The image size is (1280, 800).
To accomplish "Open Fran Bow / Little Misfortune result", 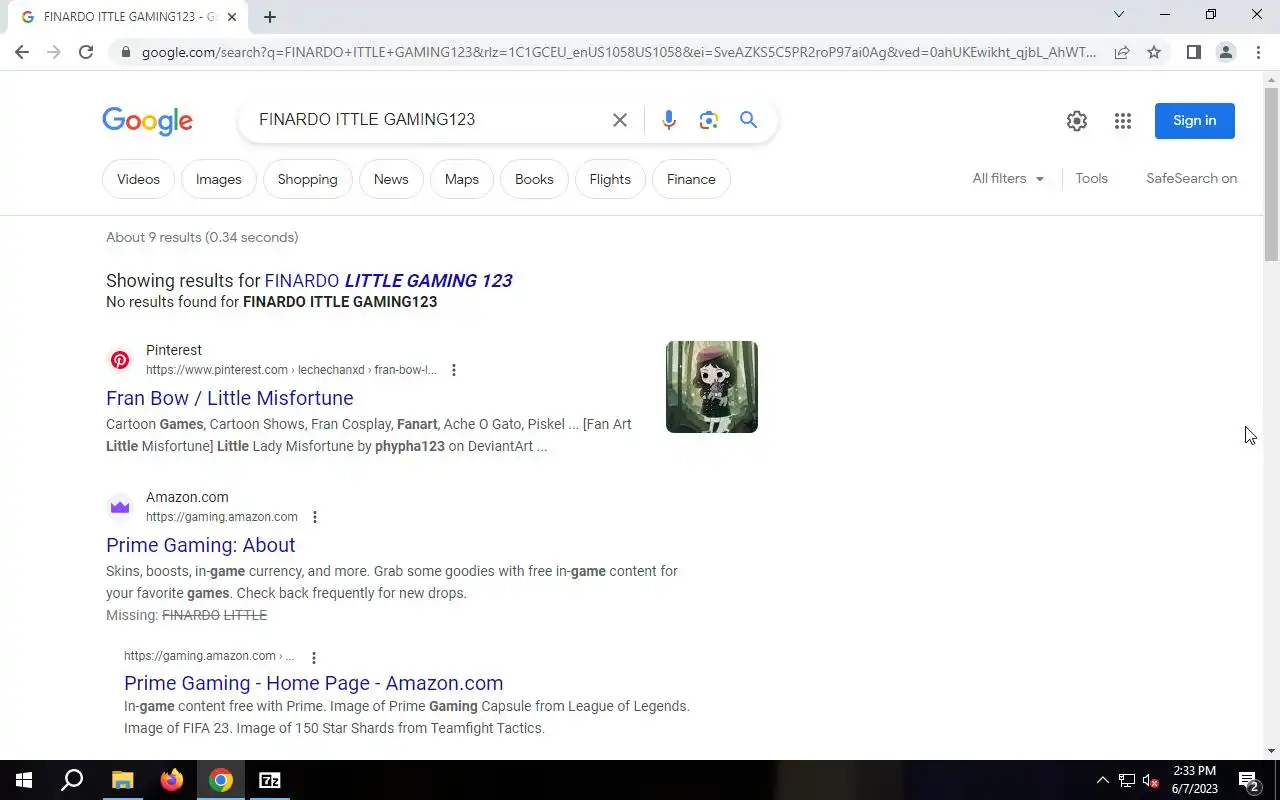I will [x=229, y=398].
